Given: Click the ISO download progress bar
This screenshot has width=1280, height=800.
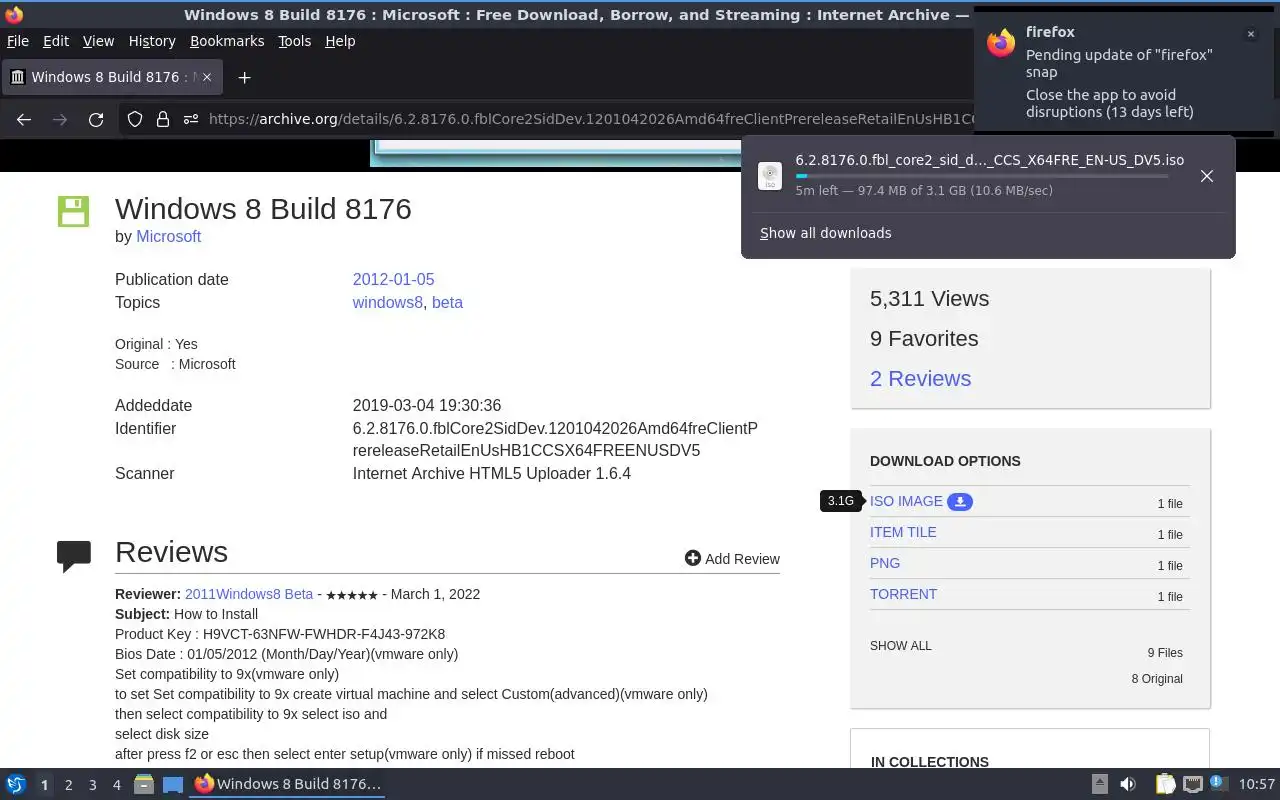Looking at the screenshot, I should point(982,176).
